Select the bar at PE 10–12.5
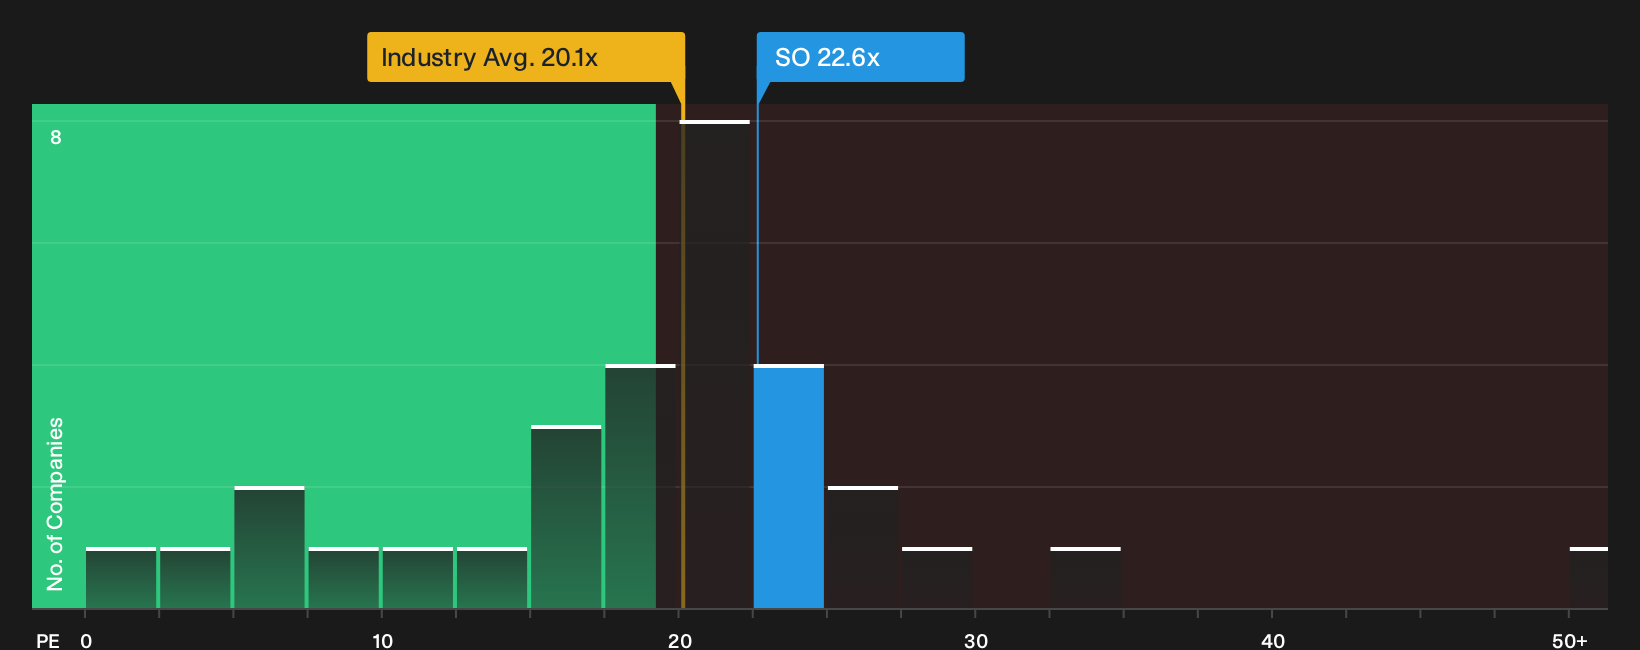1640x650 pixels. point(418,578)
